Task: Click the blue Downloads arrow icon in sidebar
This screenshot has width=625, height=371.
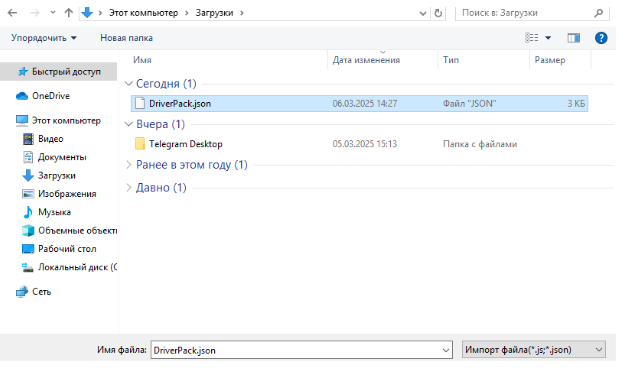Action: (28, 176)
